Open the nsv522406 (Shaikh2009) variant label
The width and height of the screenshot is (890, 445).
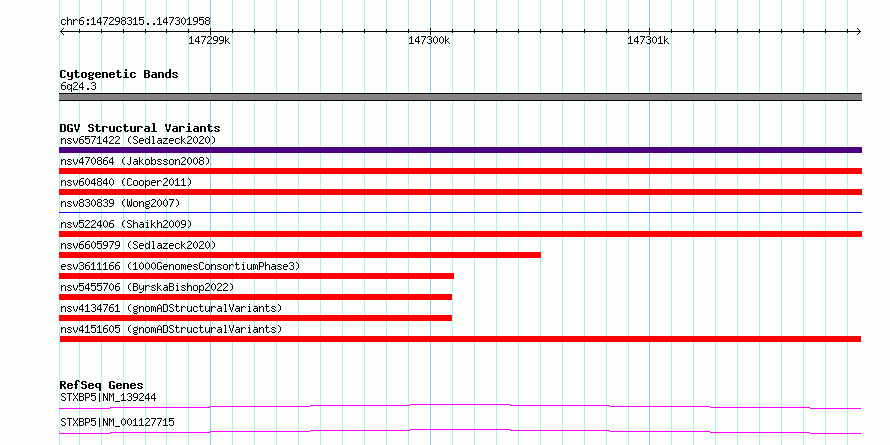coord(126,224)
